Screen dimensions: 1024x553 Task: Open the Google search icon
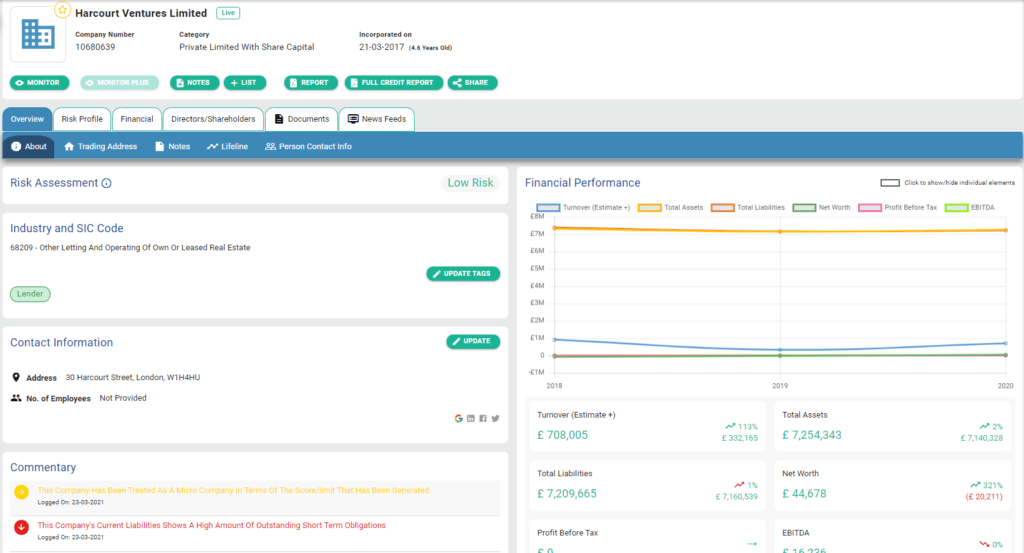point(458,419)
